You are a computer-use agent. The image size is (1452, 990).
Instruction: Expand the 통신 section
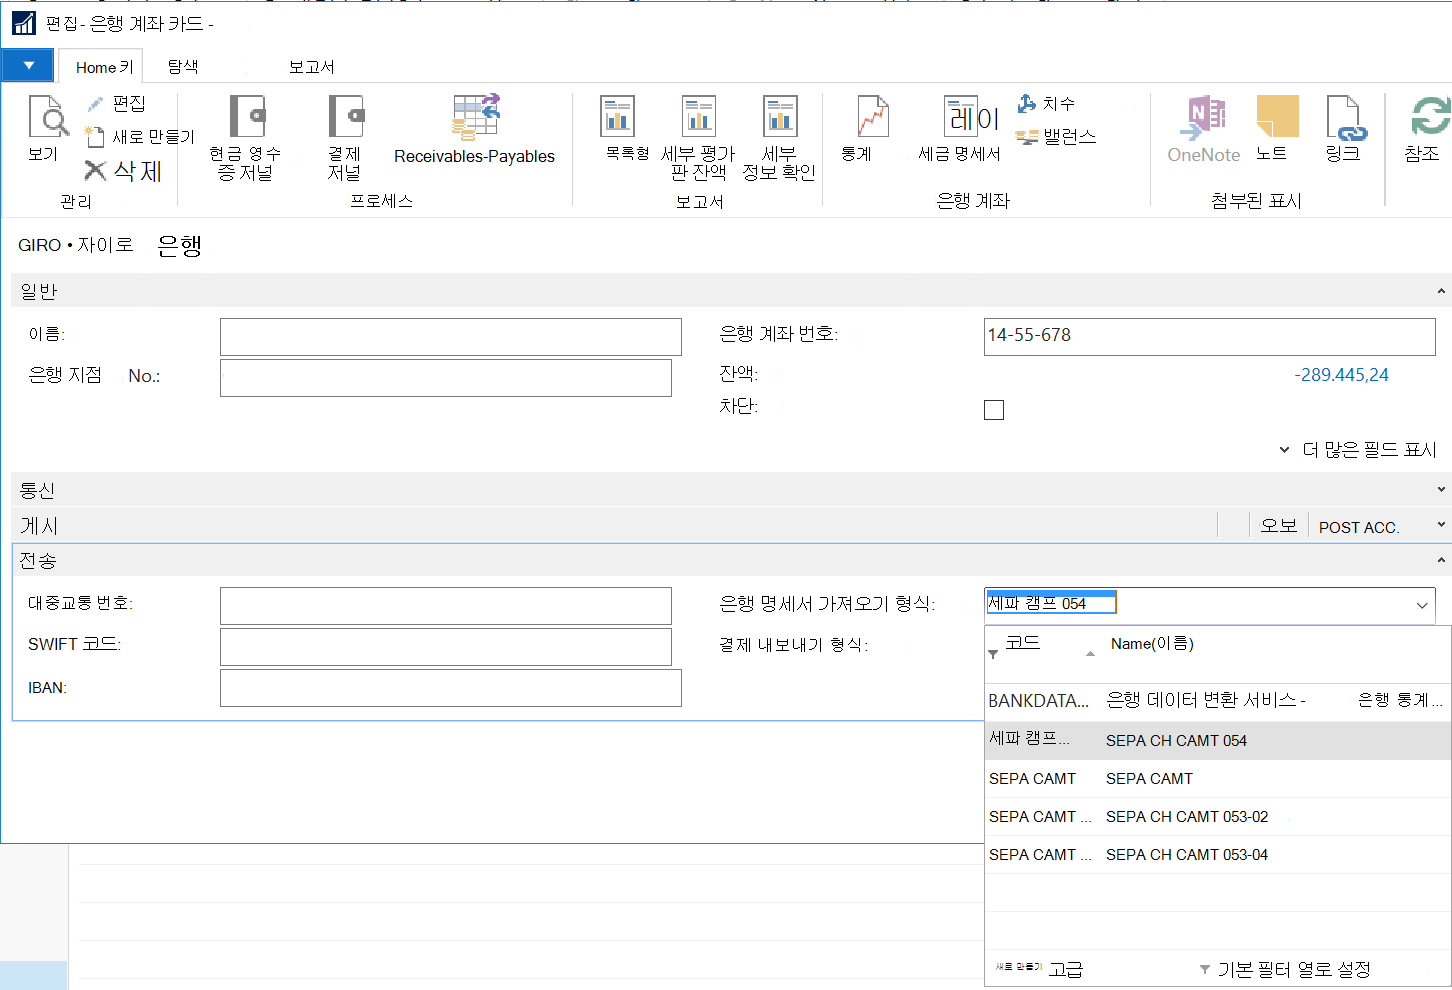point(1441,490)
